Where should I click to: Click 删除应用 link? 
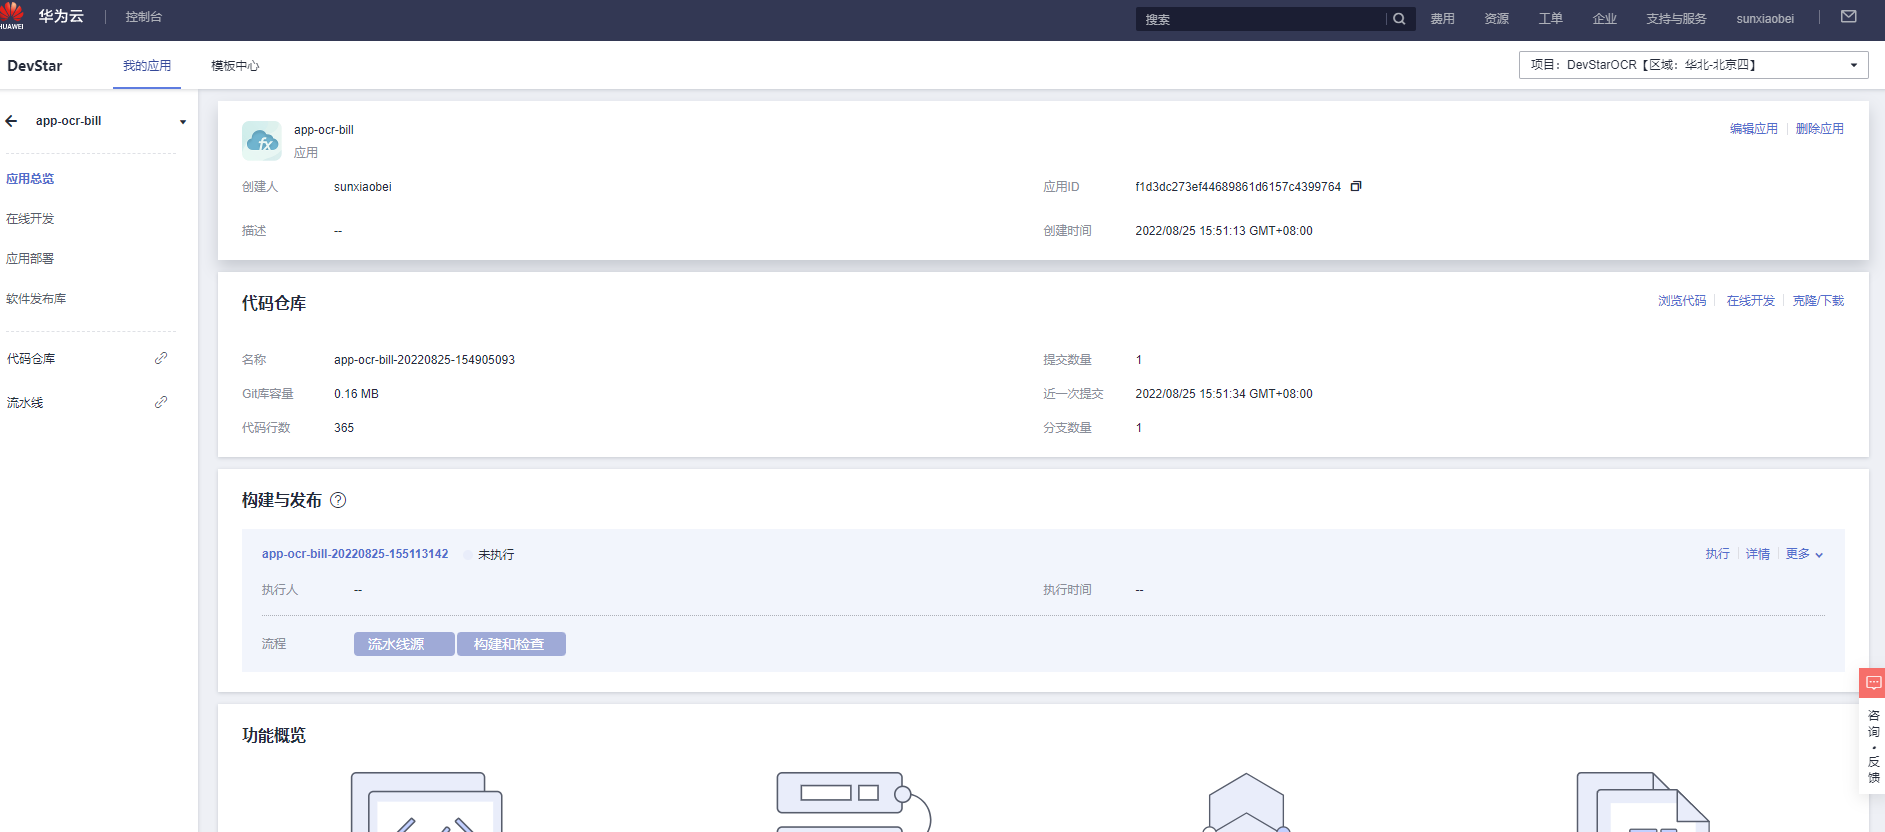tap(1820, 129)
